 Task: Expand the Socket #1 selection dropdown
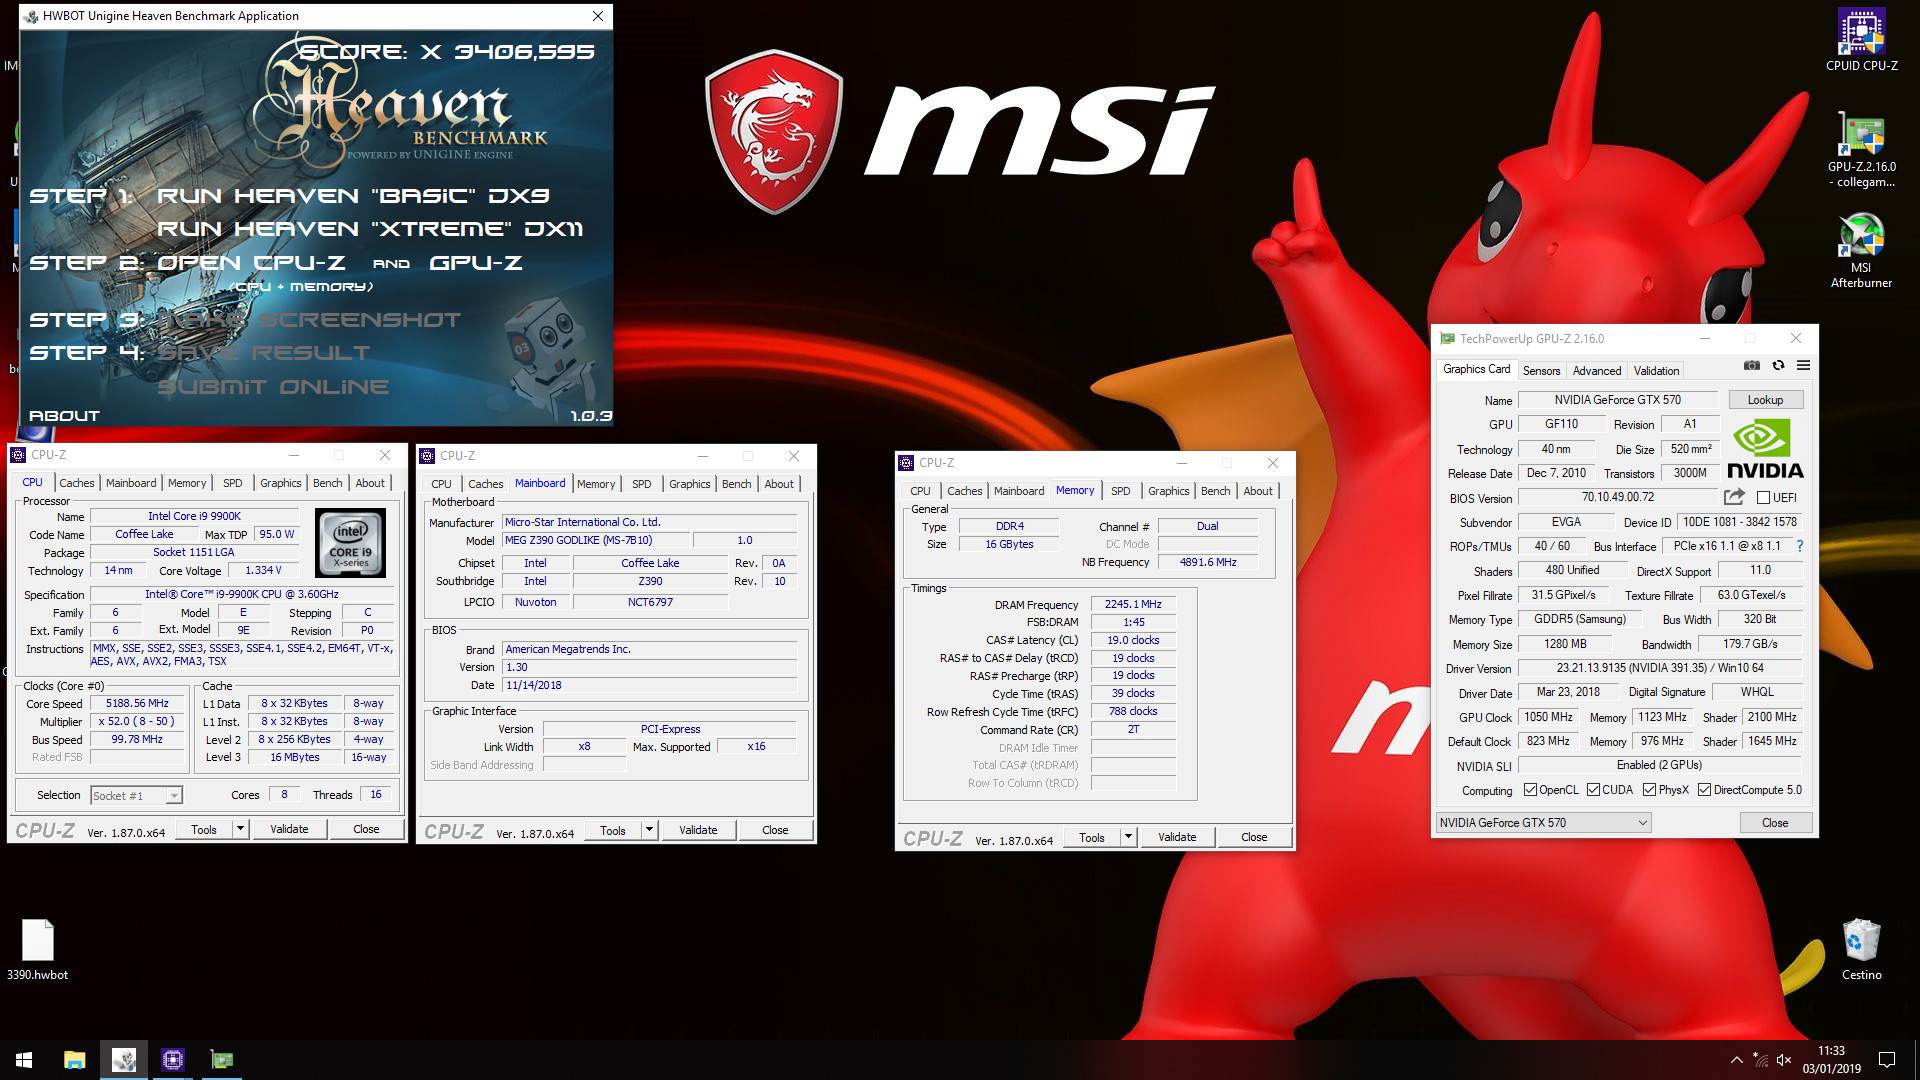tap(173, 796)
